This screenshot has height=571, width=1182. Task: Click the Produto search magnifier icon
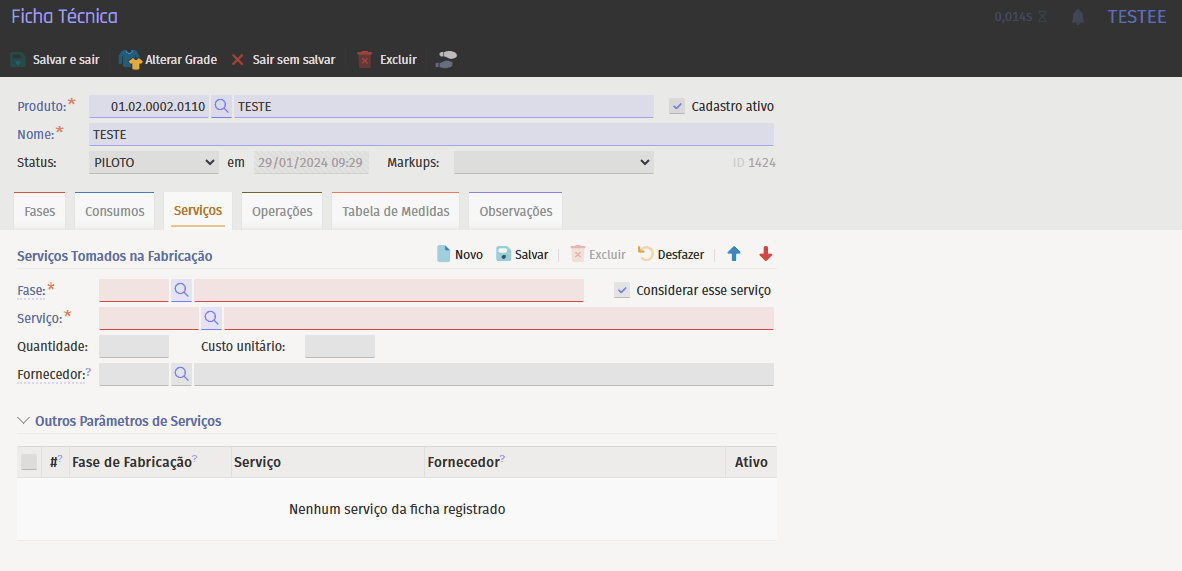(221, 106)
